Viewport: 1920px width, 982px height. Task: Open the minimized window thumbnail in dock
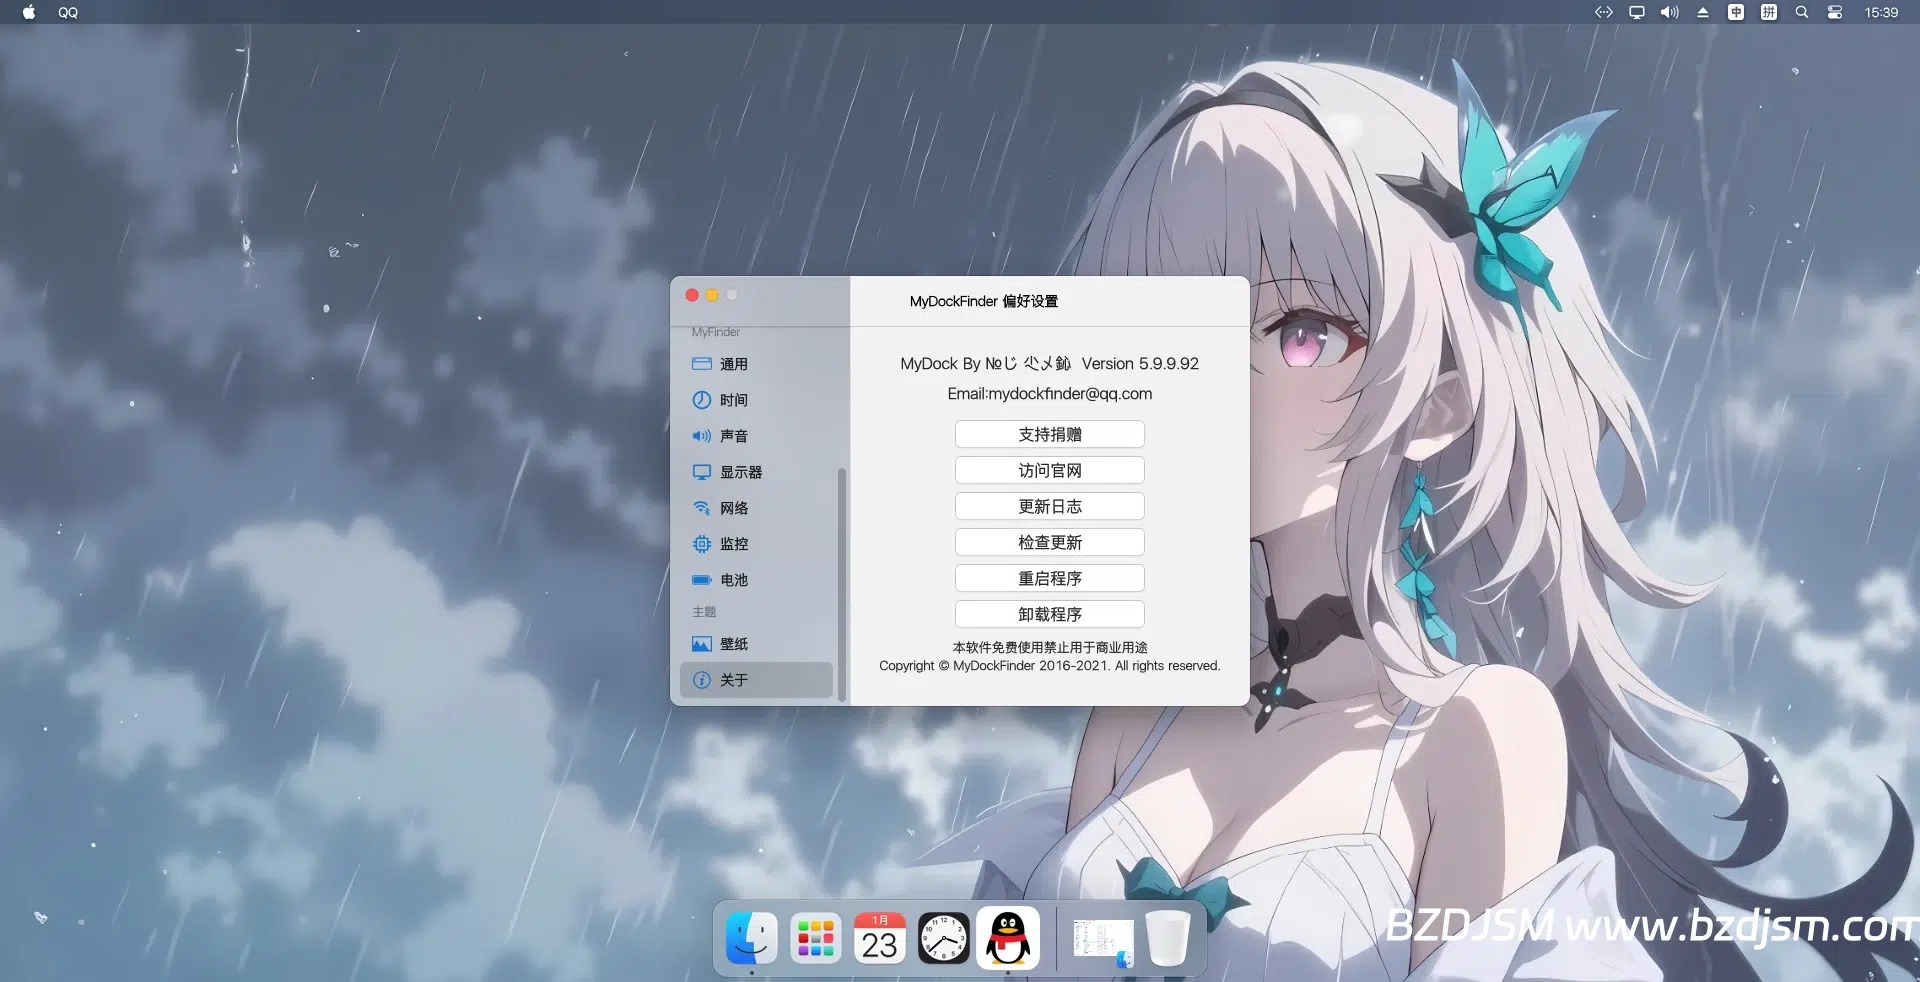pyautogui.click(x=1103, y=940)
